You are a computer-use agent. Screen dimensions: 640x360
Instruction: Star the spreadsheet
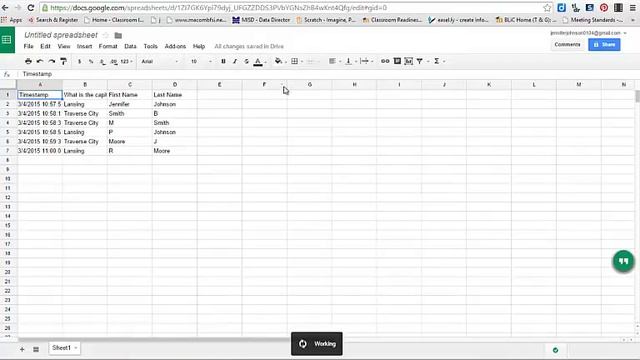pyautogui.click(x=106, y=35)
